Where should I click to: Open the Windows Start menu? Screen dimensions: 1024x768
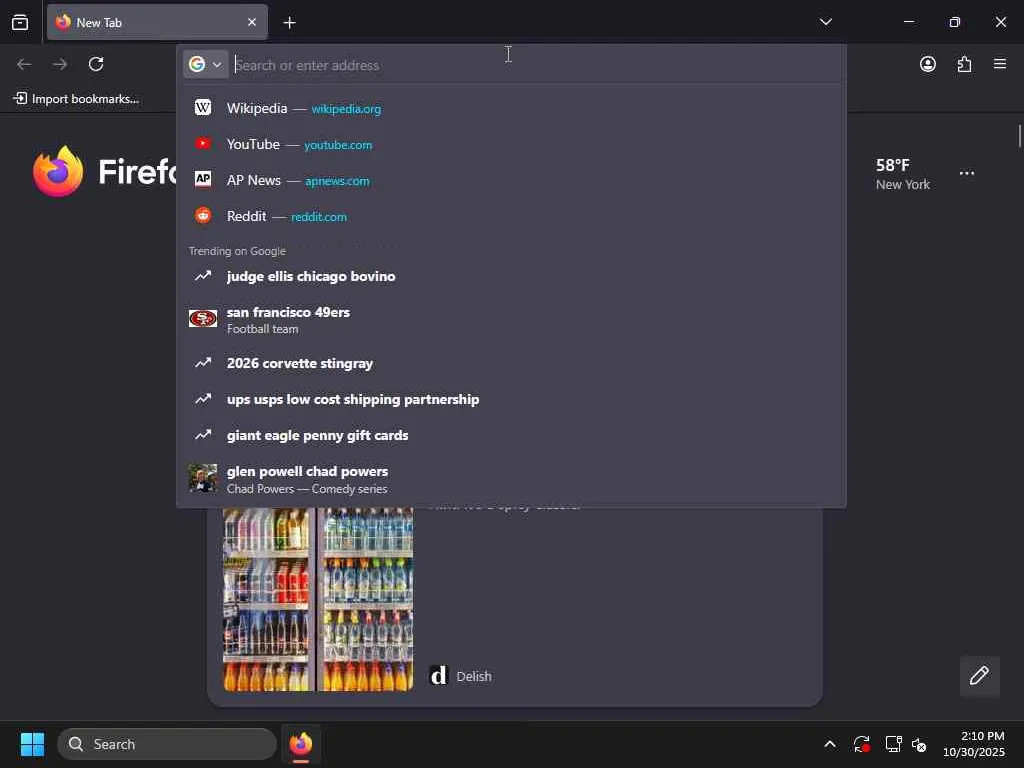(x=32, y=744)
